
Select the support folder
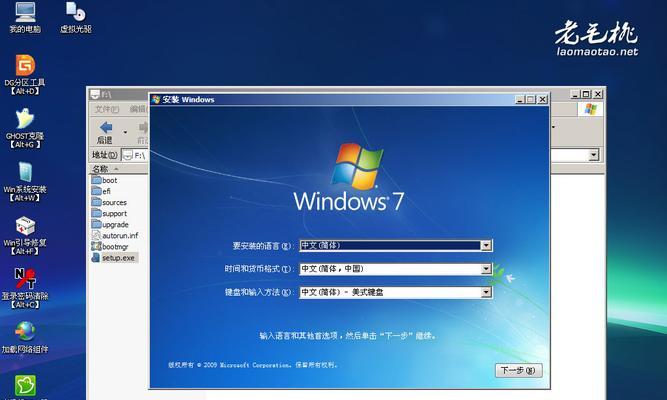tap(109, 213)
